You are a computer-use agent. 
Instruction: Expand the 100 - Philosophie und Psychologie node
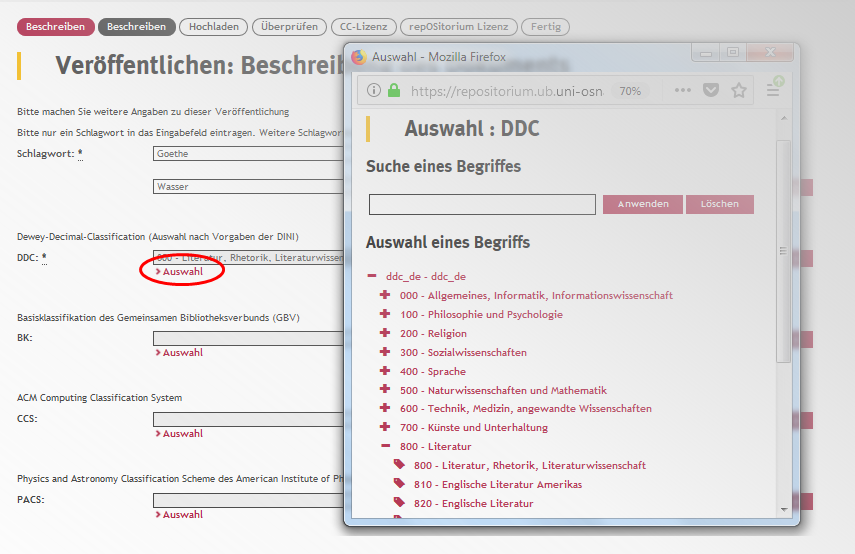click(385, 314)
